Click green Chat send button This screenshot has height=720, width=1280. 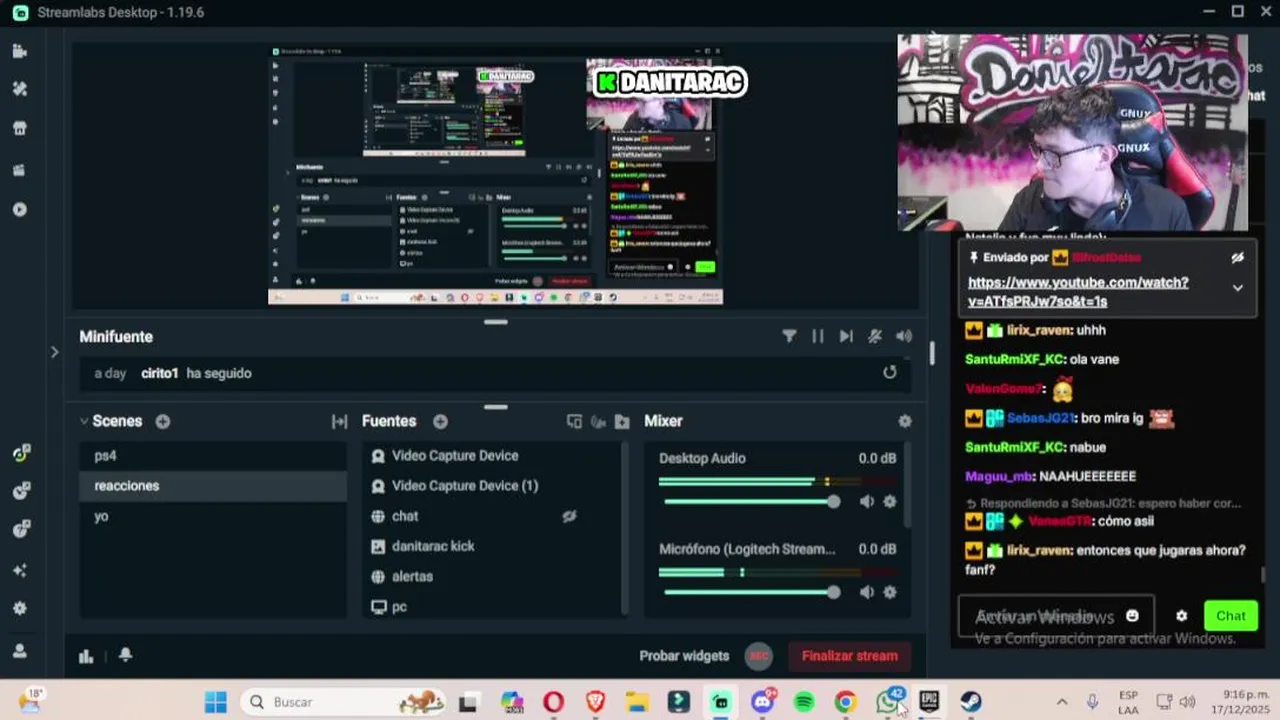tap(1231, 616)
